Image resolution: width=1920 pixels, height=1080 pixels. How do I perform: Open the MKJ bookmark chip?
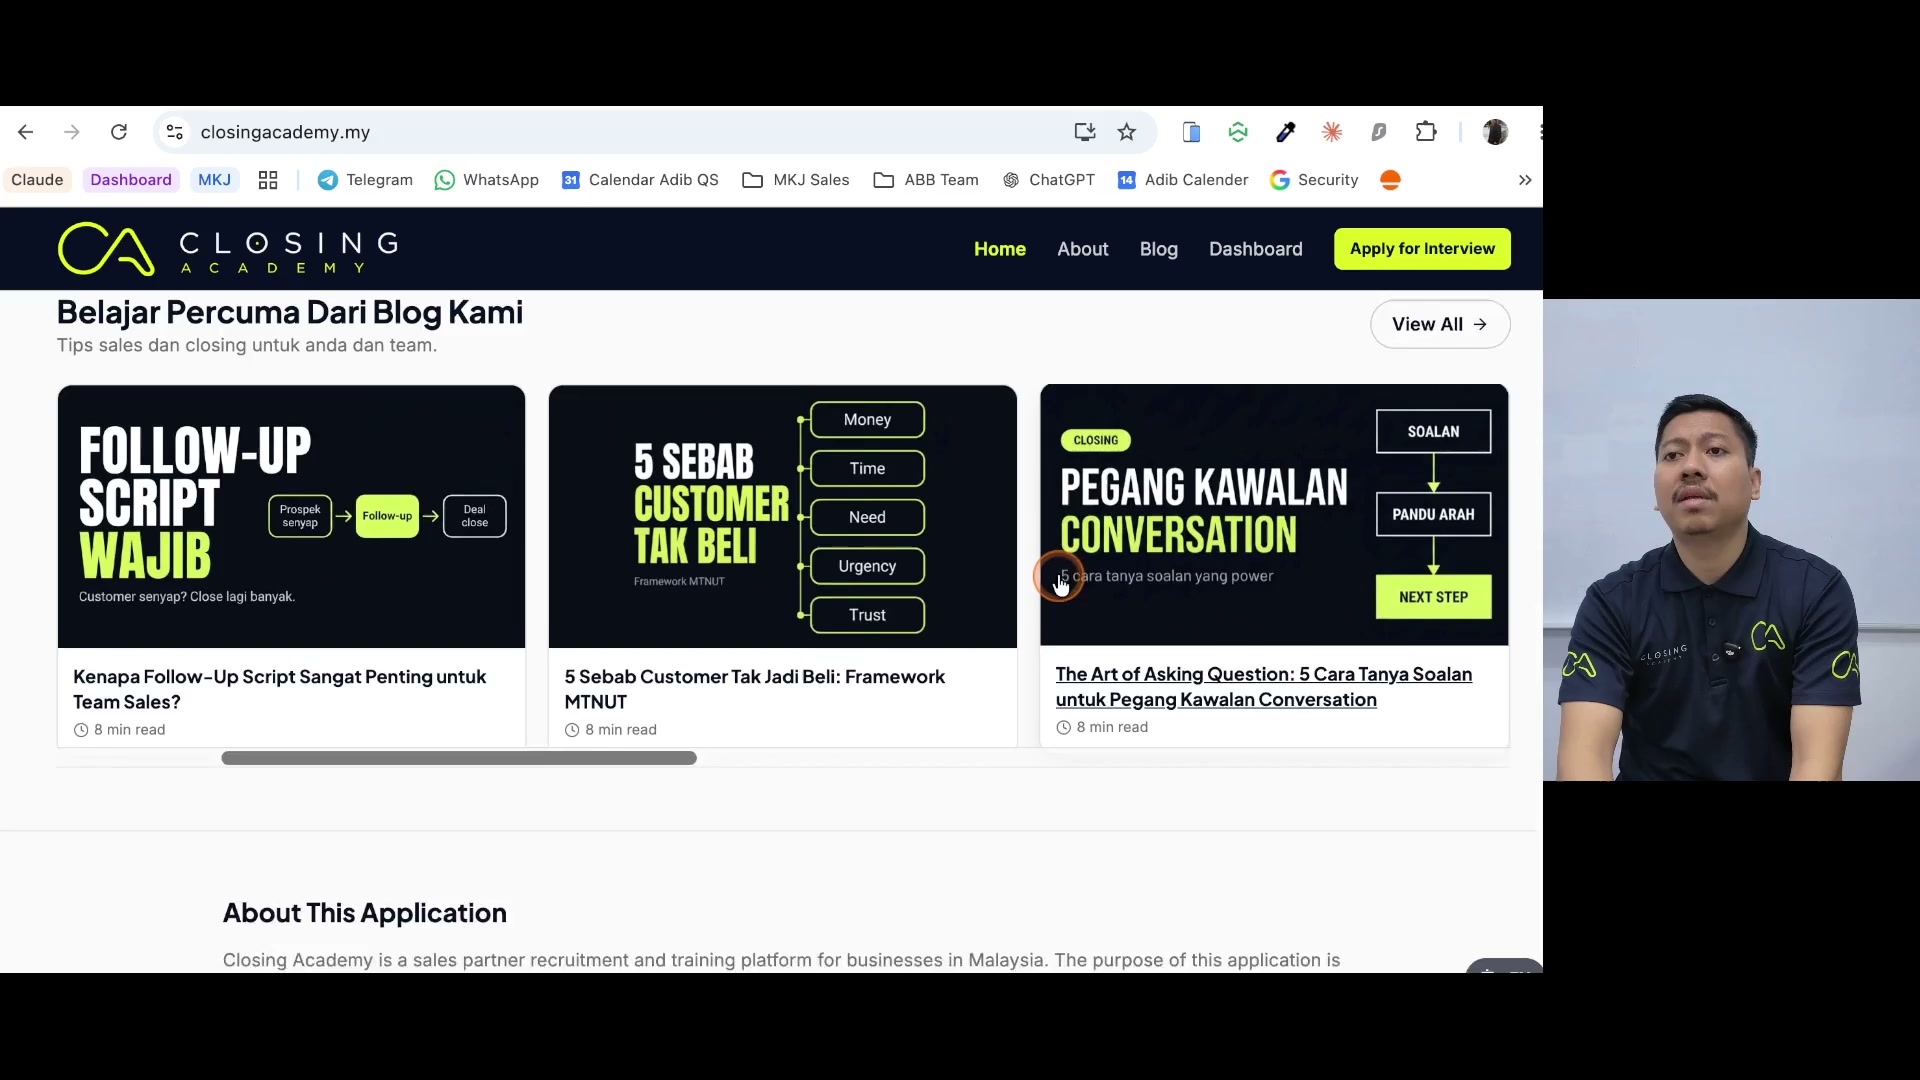(x=214, y=180)
